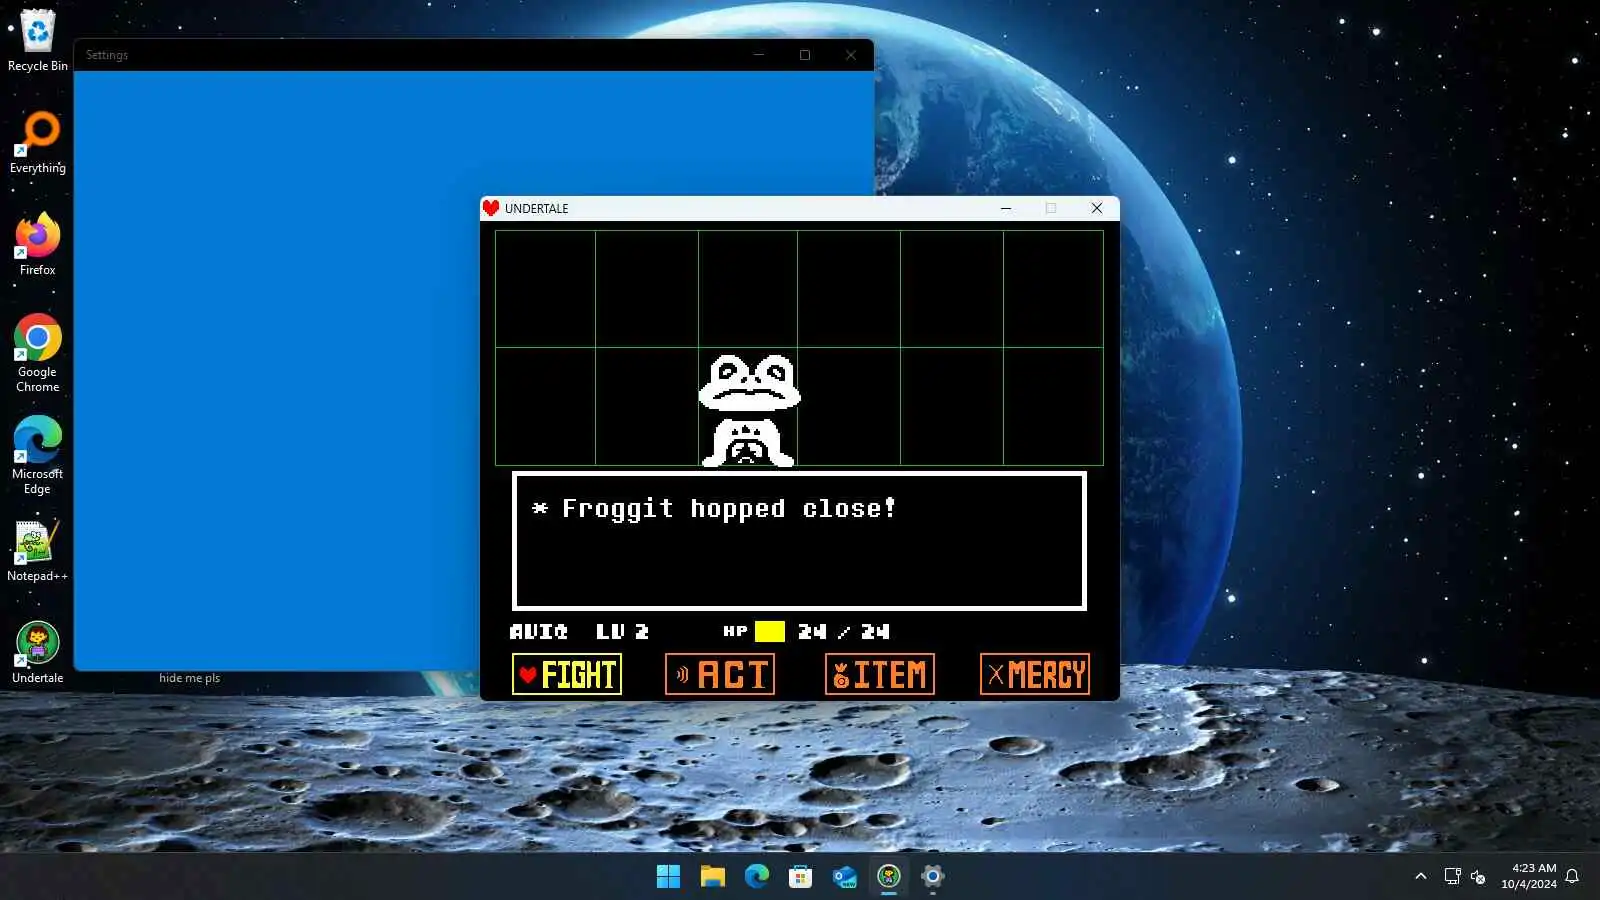This screenshot has width=1600, height=900.
Task: Click the Froggit enemy sprite
Action: coord(749,410)
